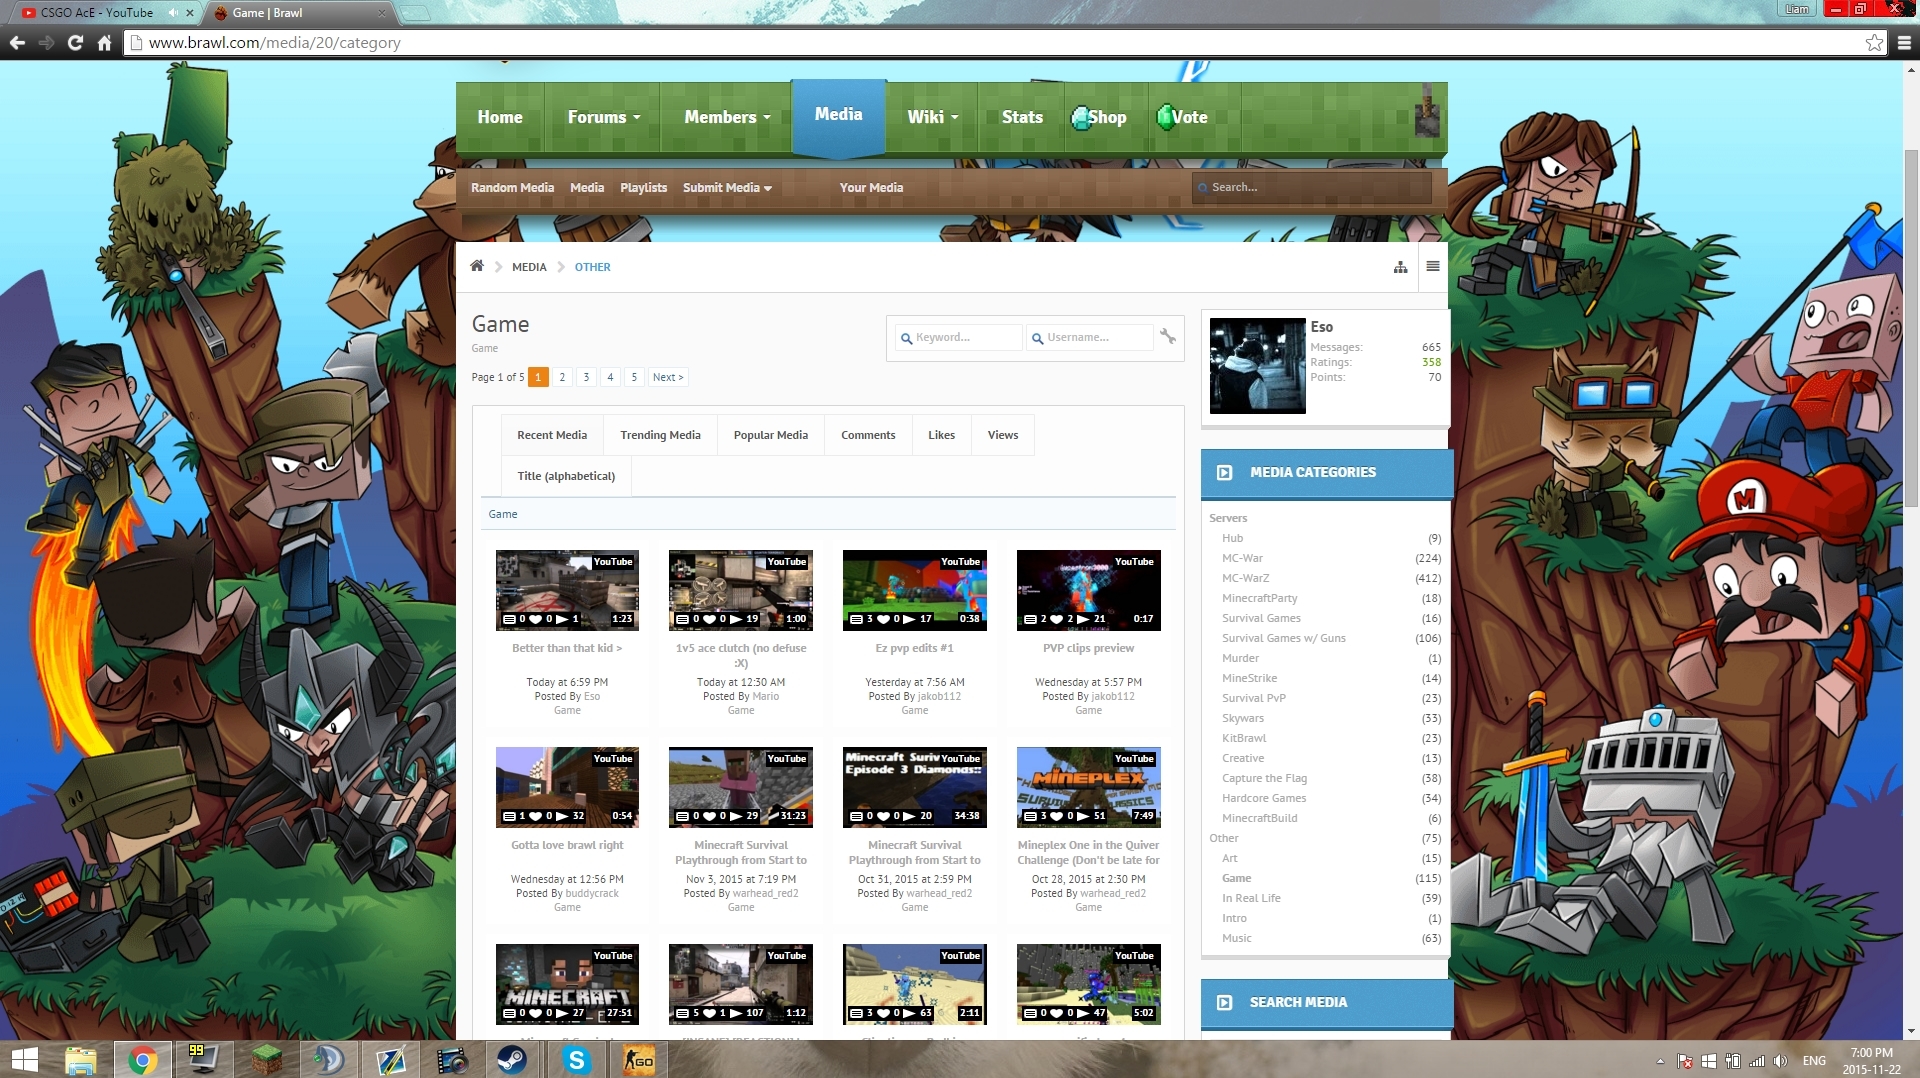Click the list menu icon in breadcrumb bar
This screenshot has height=1078, width=1920.
(1433, 267)
